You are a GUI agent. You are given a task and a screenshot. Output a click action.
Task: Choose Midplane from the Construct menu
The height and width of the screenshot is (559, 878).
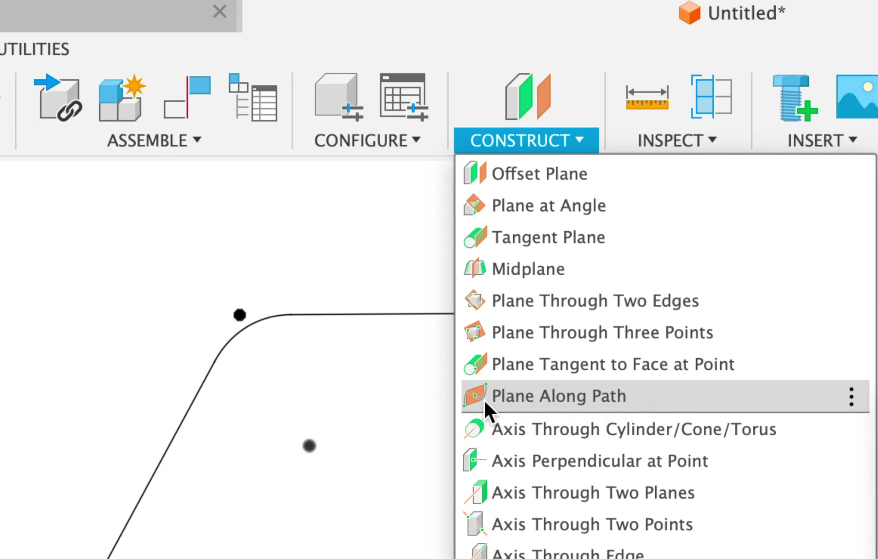tap(528, 269)
